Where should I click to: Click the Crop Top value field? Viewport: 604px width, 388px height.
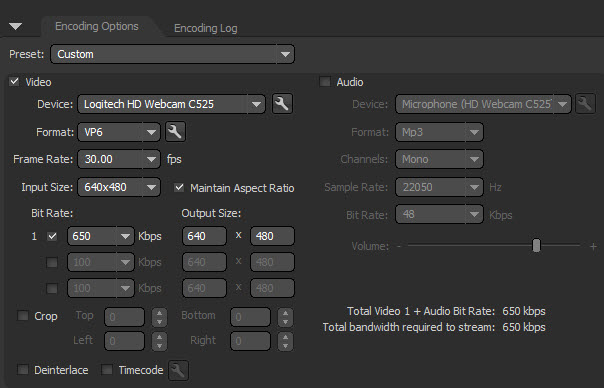click(124, 317)
